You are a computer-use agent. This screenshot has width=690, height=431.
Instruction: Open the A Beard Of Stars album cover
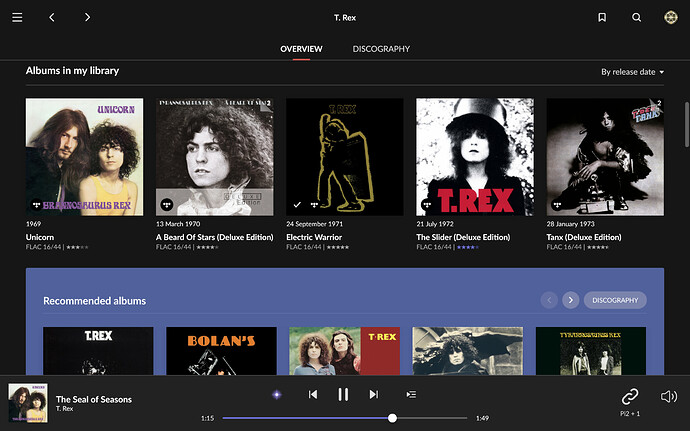pyautogui.click(x=215, y=157)
